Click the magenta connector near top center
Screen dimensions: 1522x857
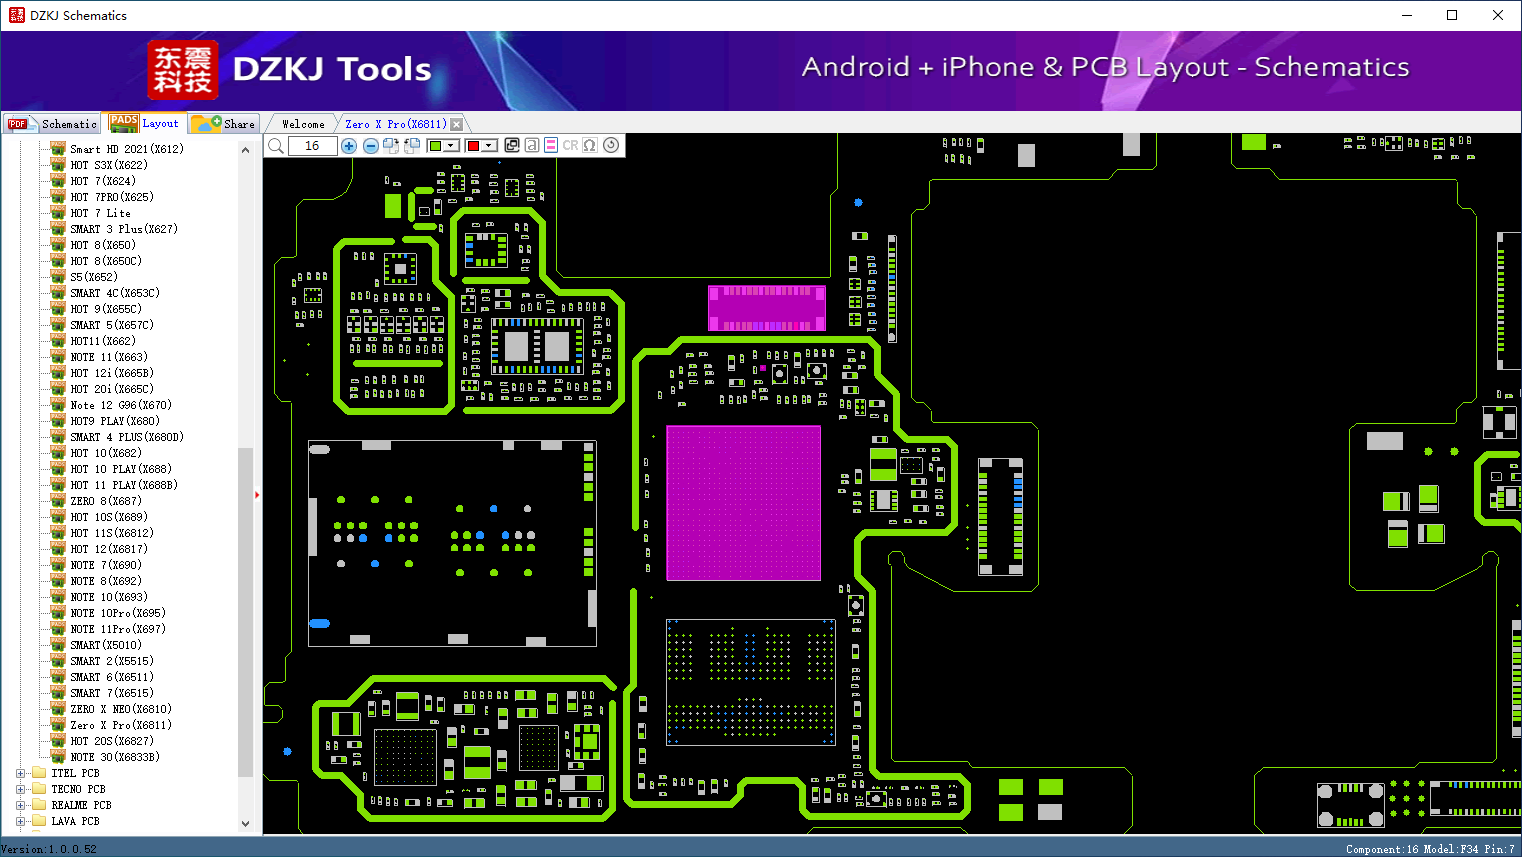tap(767, 308)
